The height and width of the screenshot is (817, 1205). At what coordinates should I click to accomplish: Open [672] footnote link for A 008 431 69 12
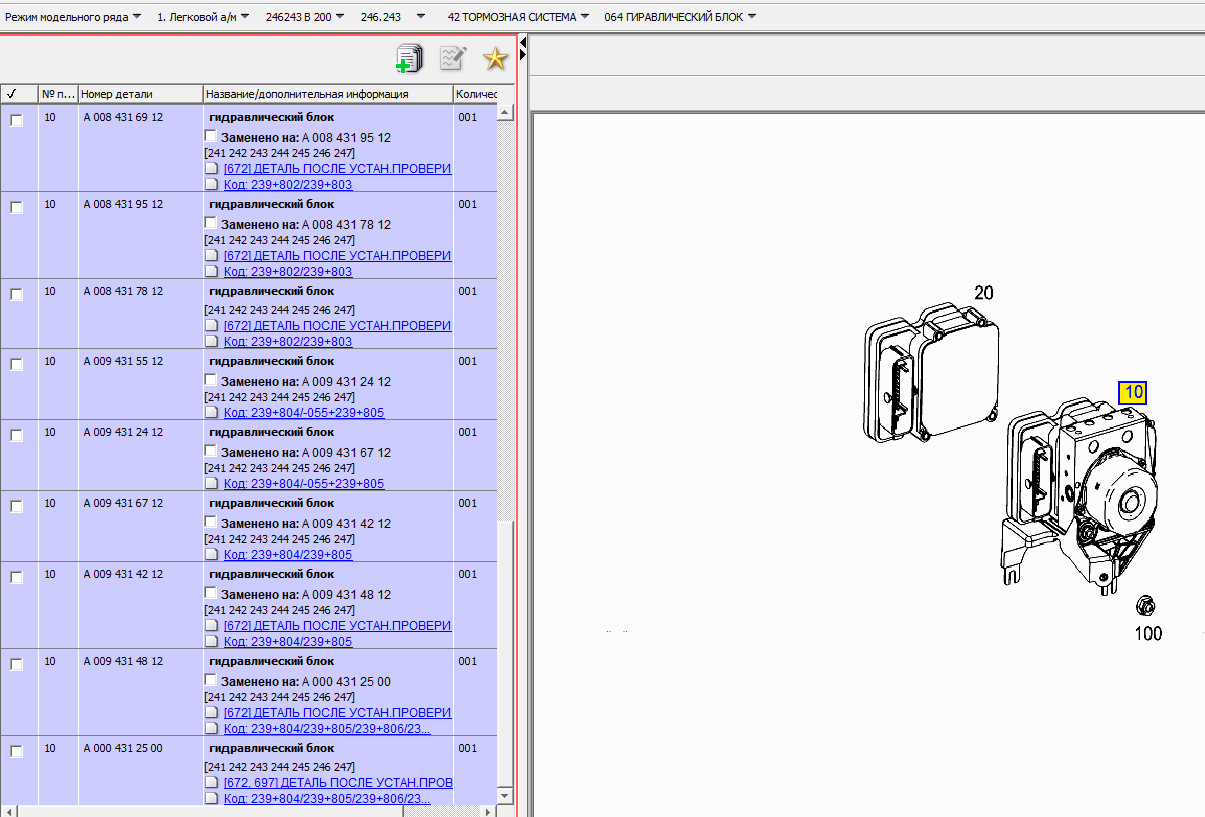[337, 169]
